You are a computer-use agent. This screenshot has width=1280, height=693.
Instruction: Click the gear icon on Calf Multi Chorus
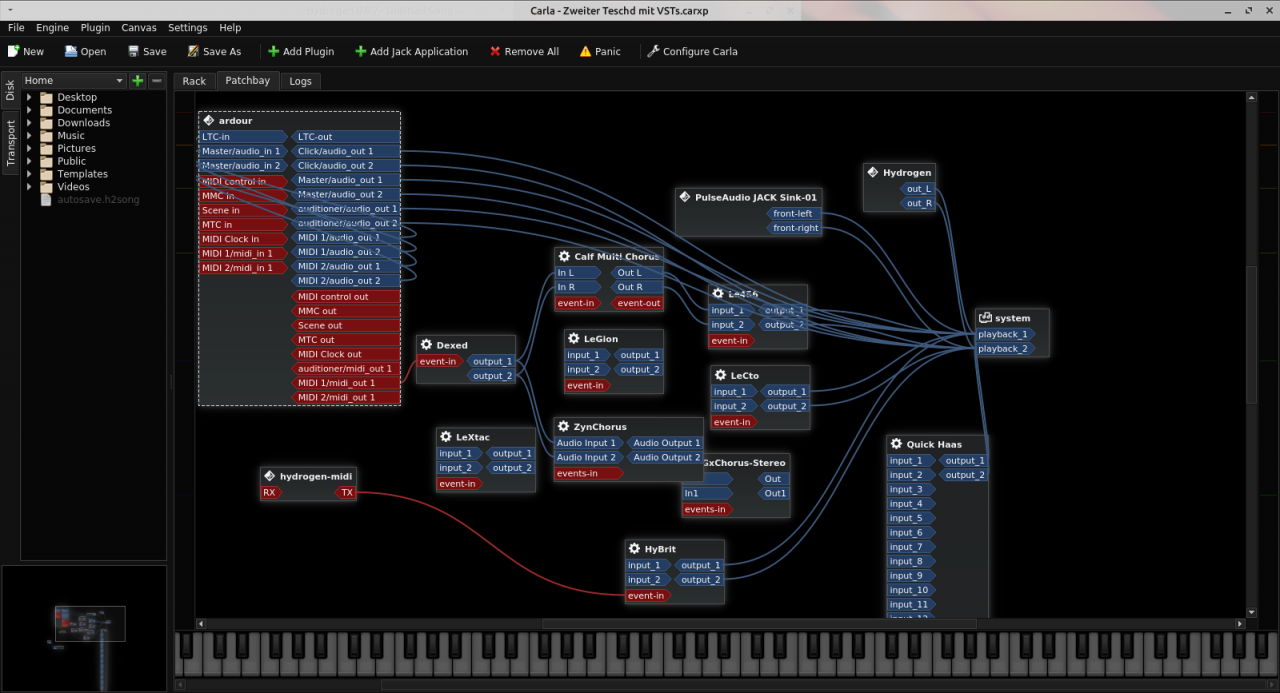point(564,256)
